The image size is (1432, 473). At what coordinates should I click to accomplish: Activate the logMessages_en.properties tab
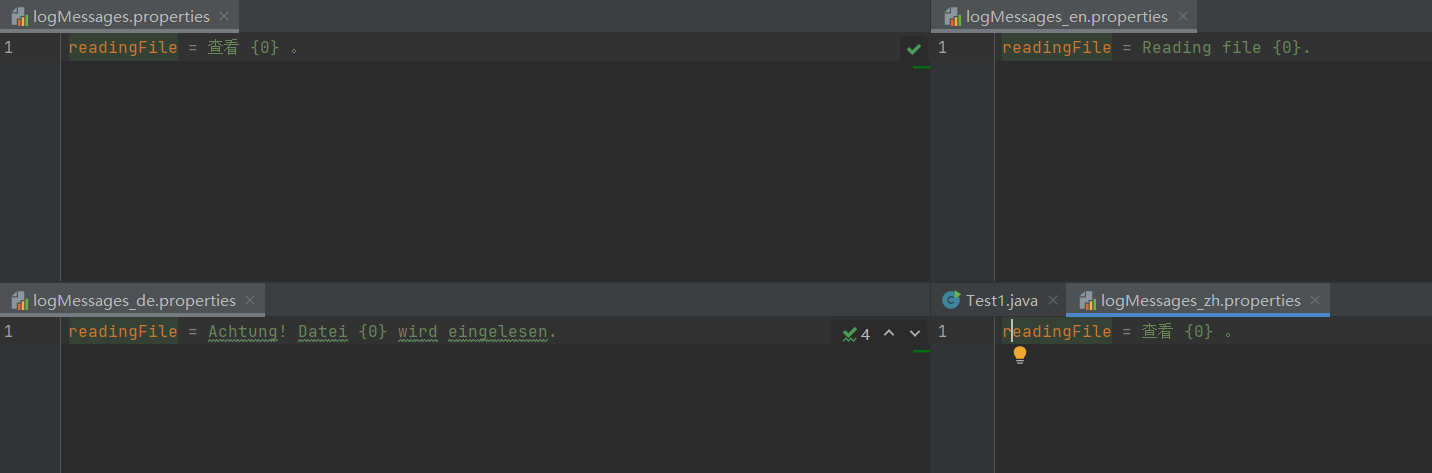(1066, 17)
